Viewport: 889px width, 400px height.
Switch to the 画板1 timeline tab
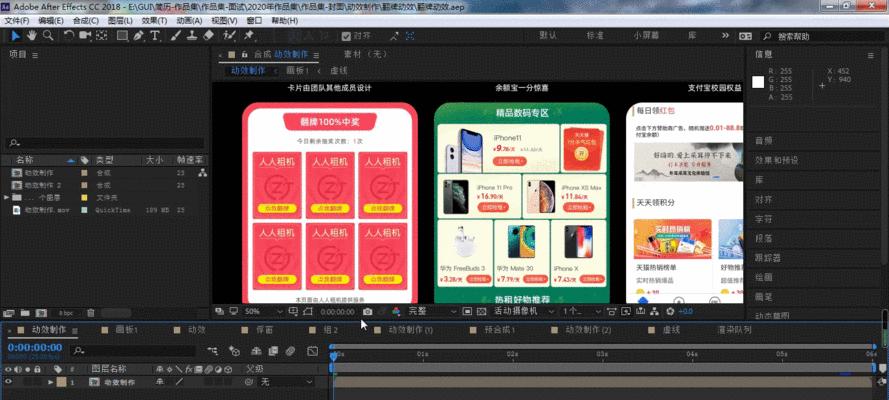tap(127, 329)
